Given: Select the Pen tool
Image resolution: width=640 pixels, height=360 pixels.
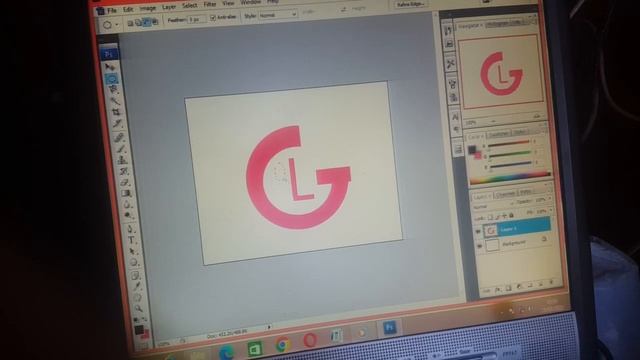Looking at the screenshot, I should point(131,229).
